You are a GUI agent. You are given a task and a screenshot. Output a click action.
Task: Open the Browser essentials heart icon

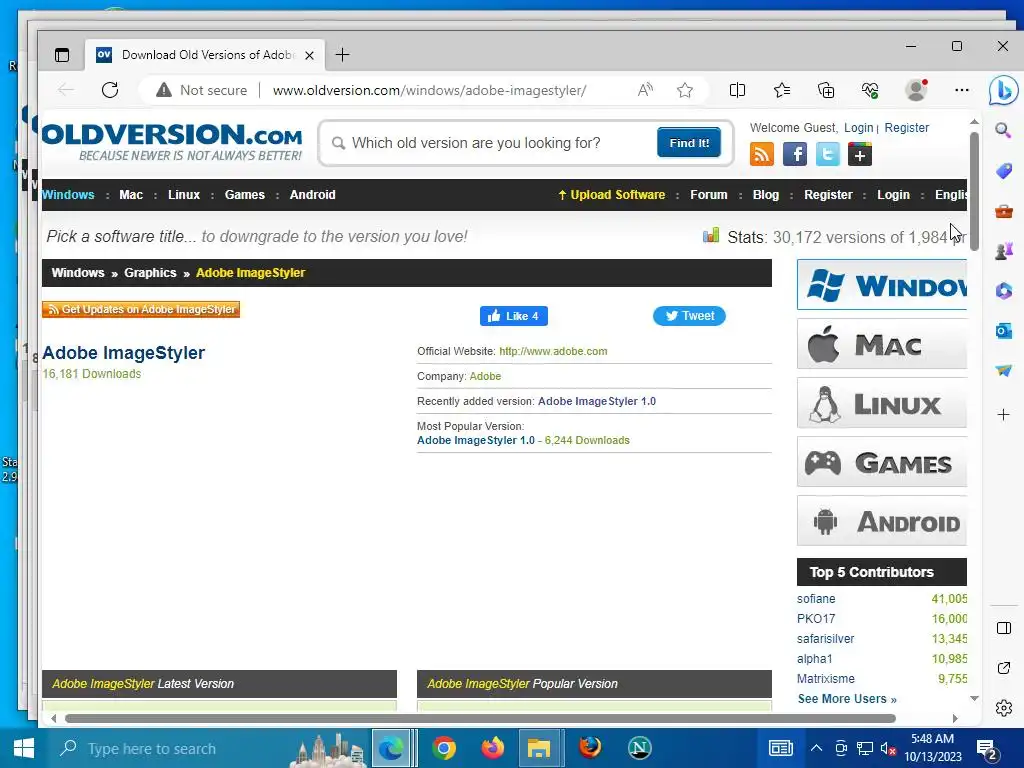(871, 90)
